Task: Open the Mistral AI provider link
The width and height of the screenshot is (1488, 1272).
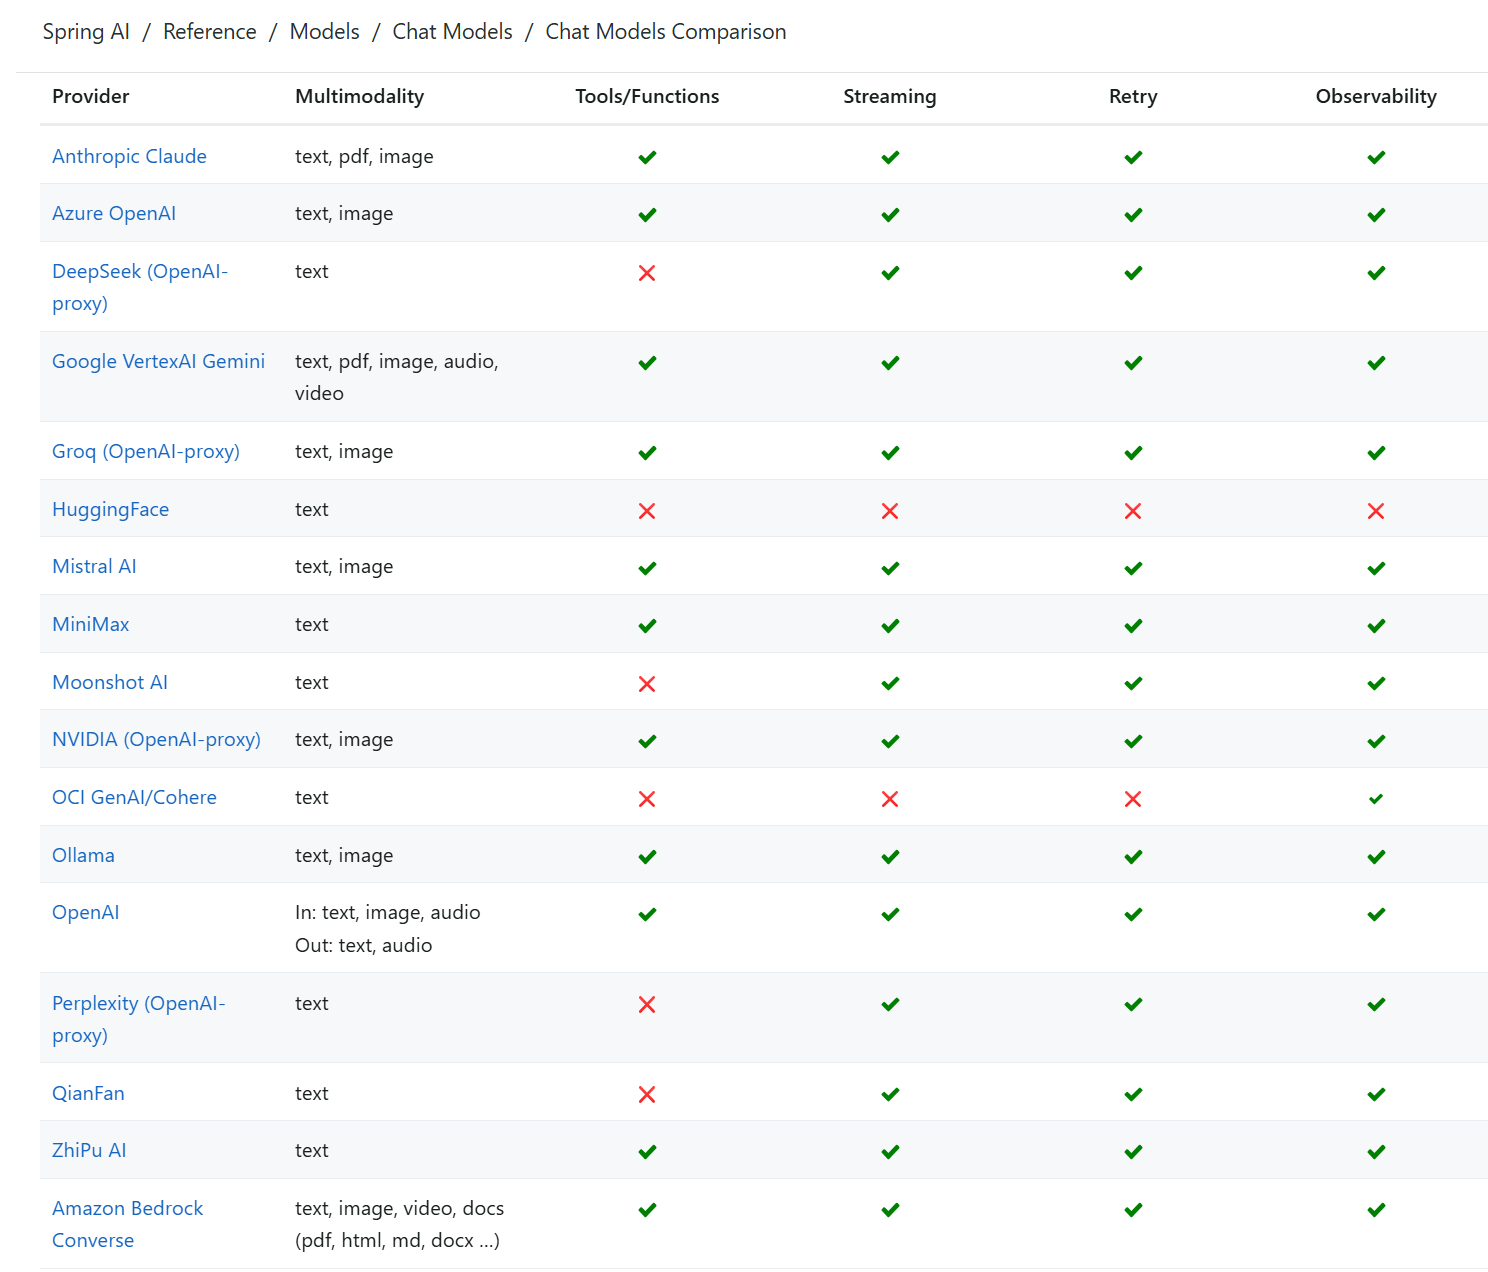Action: tap(94, 566)
